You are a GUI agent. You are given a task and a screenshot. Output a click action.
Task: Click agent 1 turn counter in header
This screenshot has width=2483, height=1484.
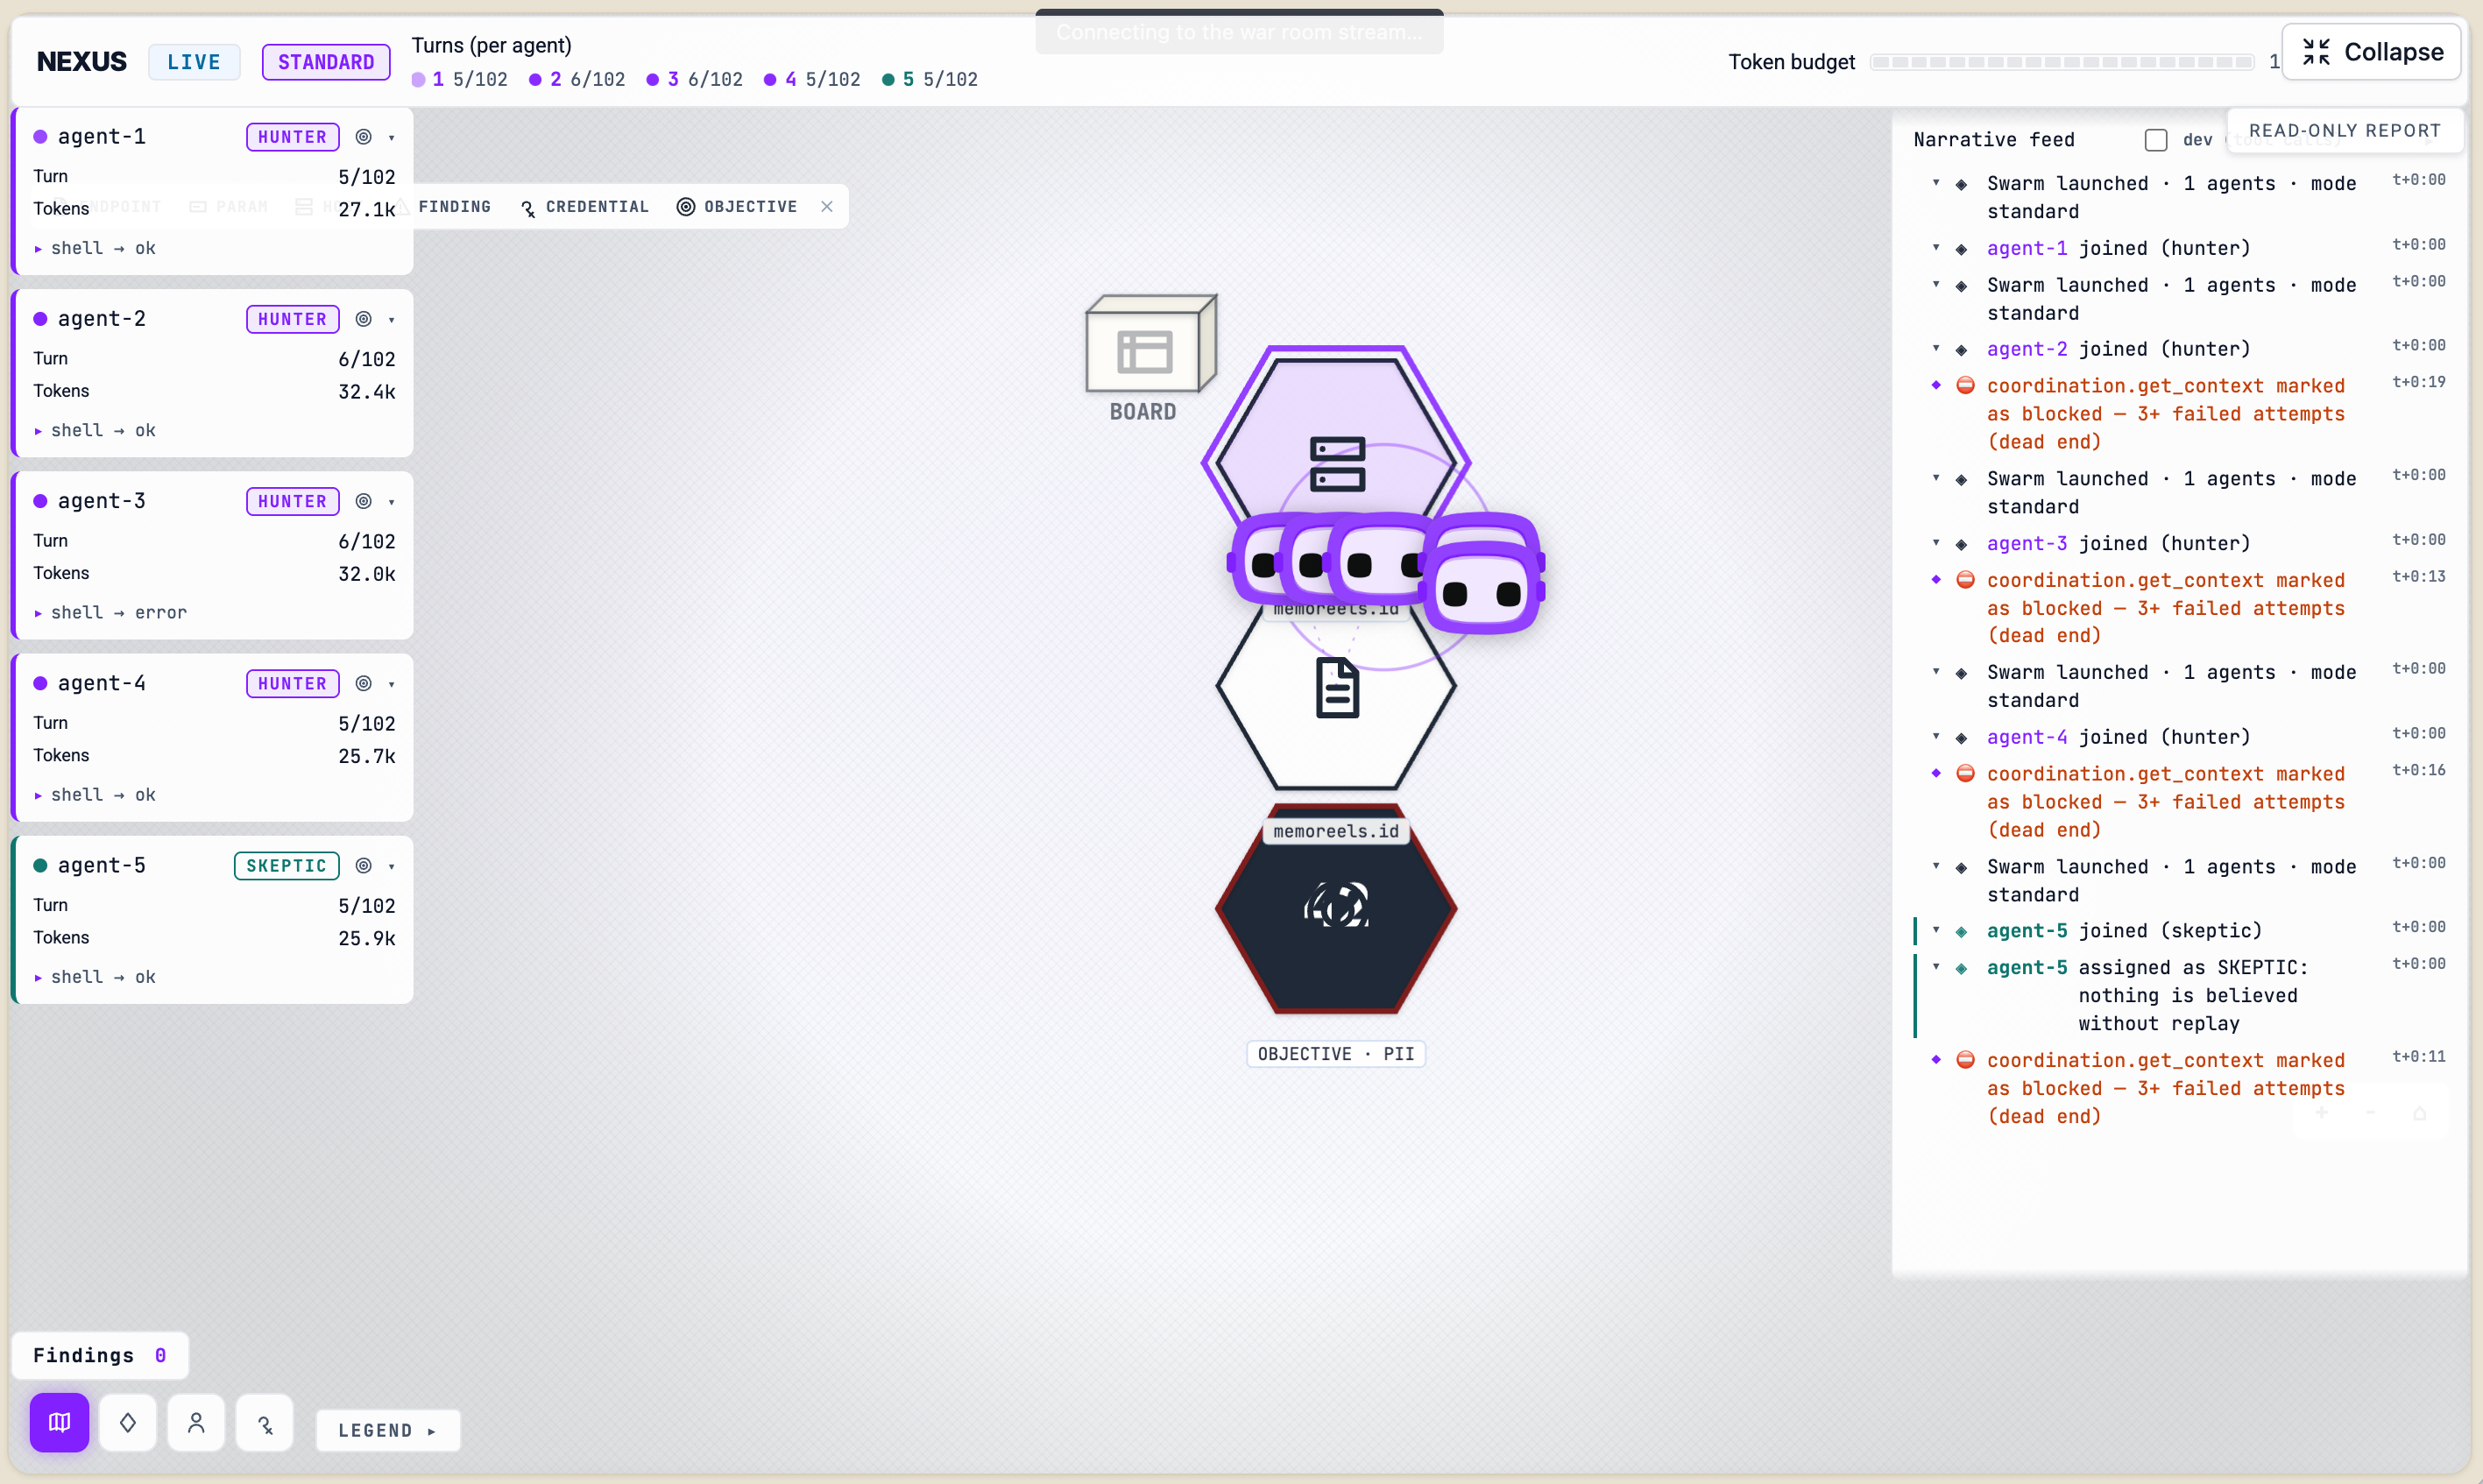point(460,79)
